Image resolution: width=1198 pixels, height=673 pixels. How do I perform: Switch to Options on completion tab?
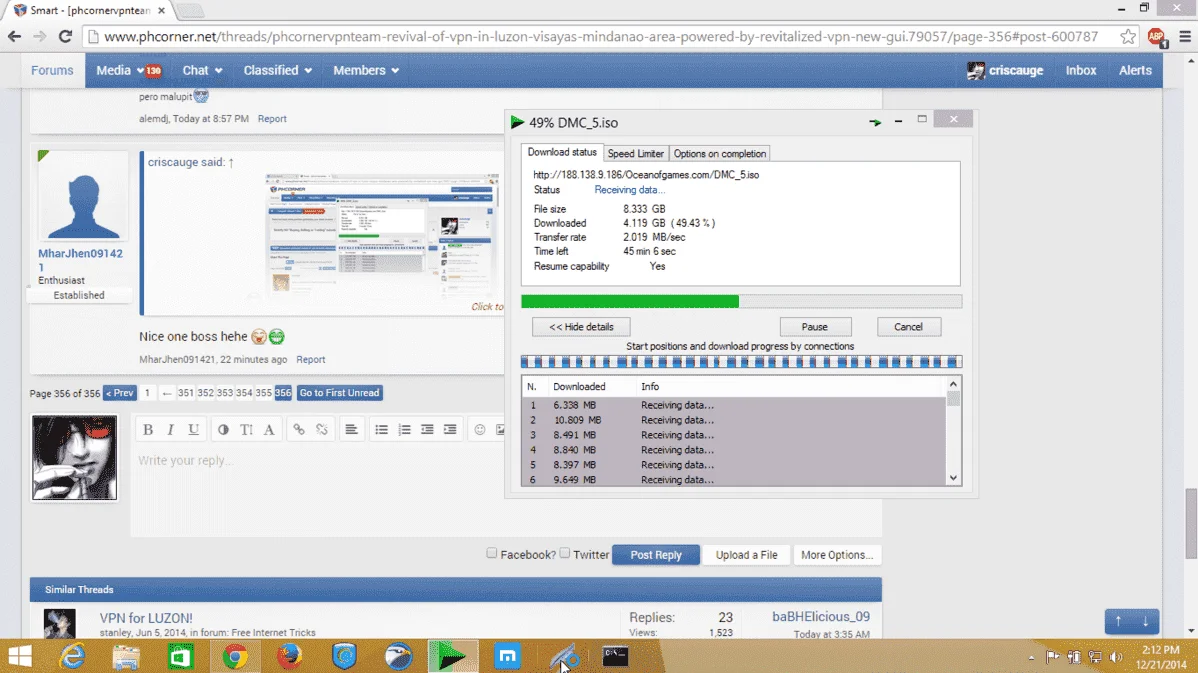(720, 154)
